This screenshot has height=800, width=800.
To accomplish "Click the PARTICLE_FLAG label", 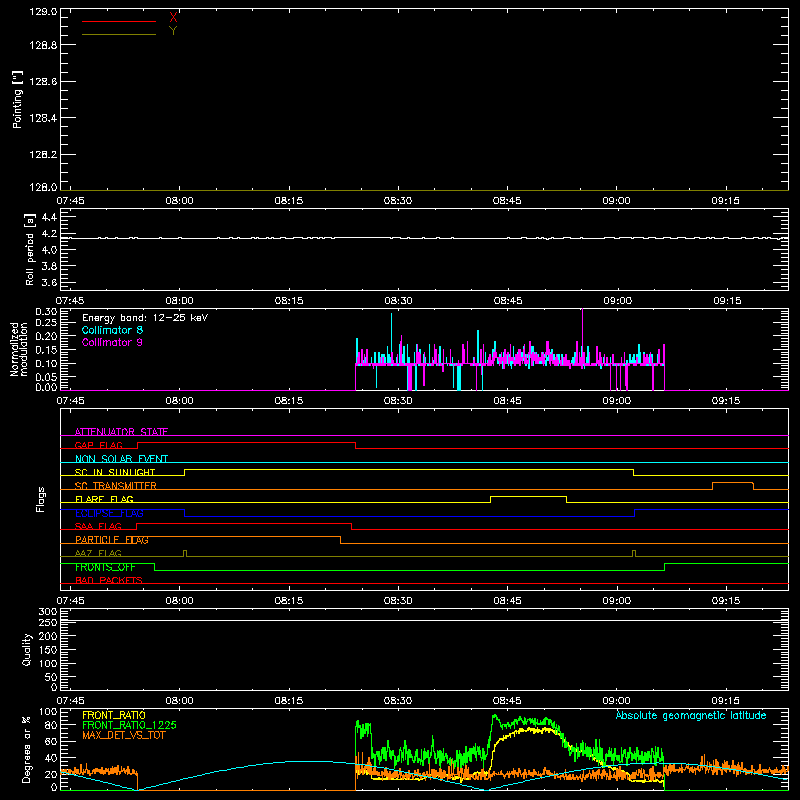I will [x=112, y=540].
